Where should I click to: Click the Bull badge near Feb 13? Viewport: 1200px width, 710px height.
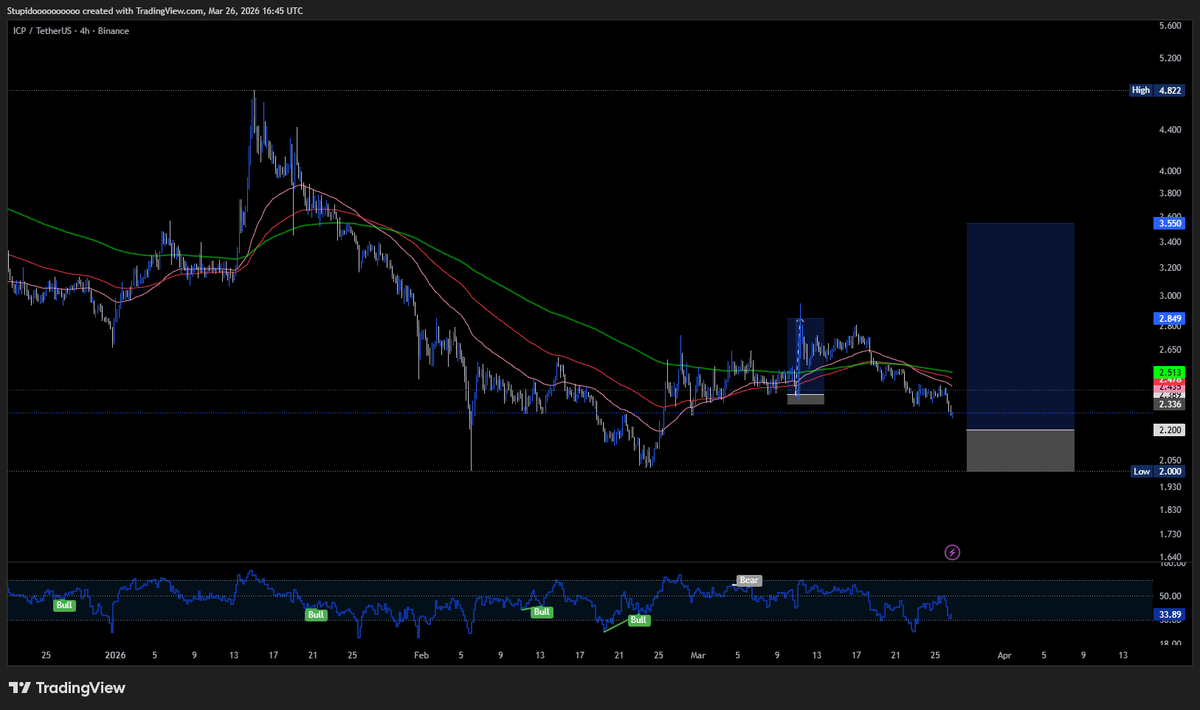(540, 611)
